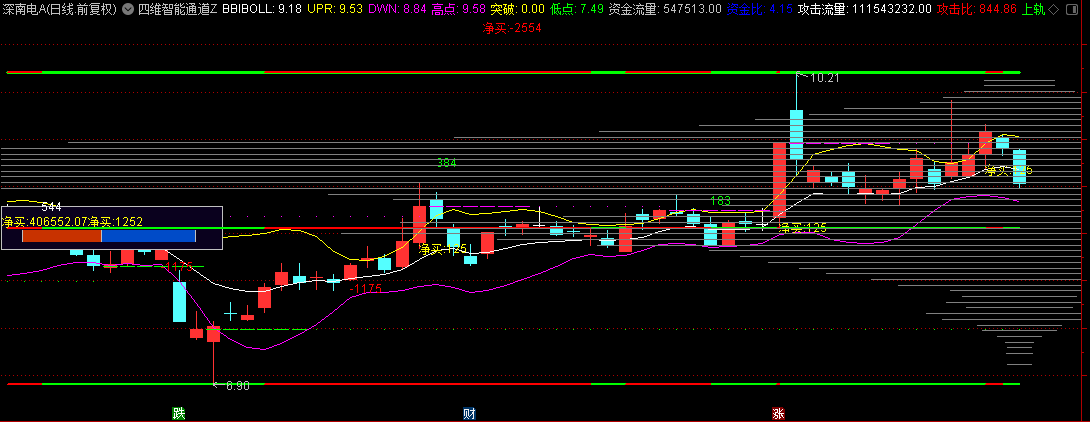The width and height of the screenshot is (1090, 422).
Task: Click the red 攻击比: 844.86 readout
Action: [x=977, y=9]
